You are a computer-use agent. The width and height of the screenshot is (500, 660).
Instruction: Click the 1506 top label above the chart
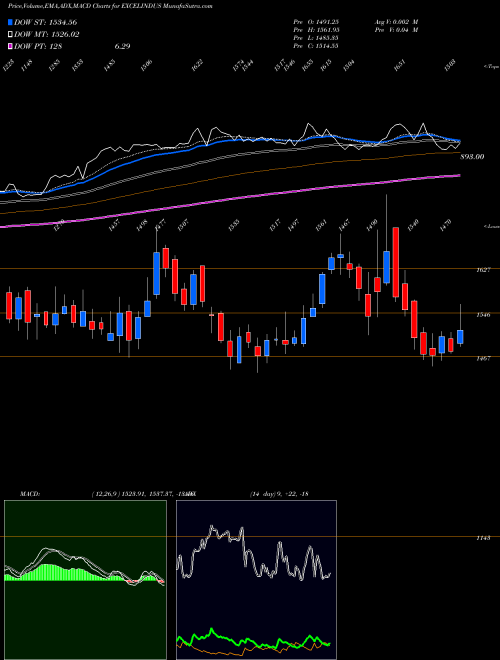(x=146, y=65)
